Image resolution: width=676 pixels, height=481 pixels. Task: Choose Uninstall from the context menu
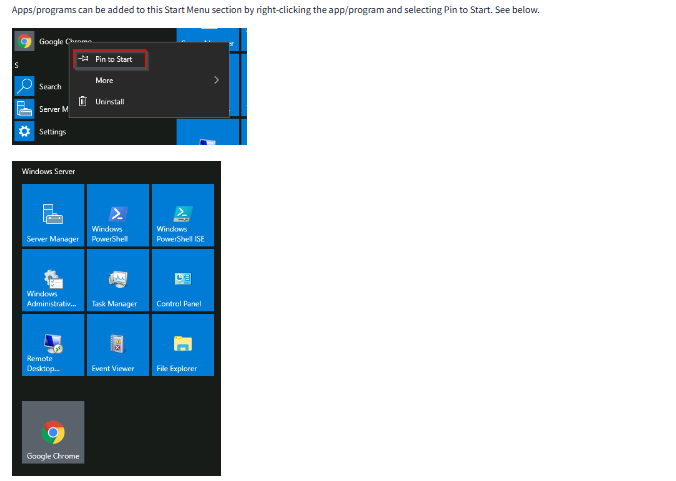point(109,102)
